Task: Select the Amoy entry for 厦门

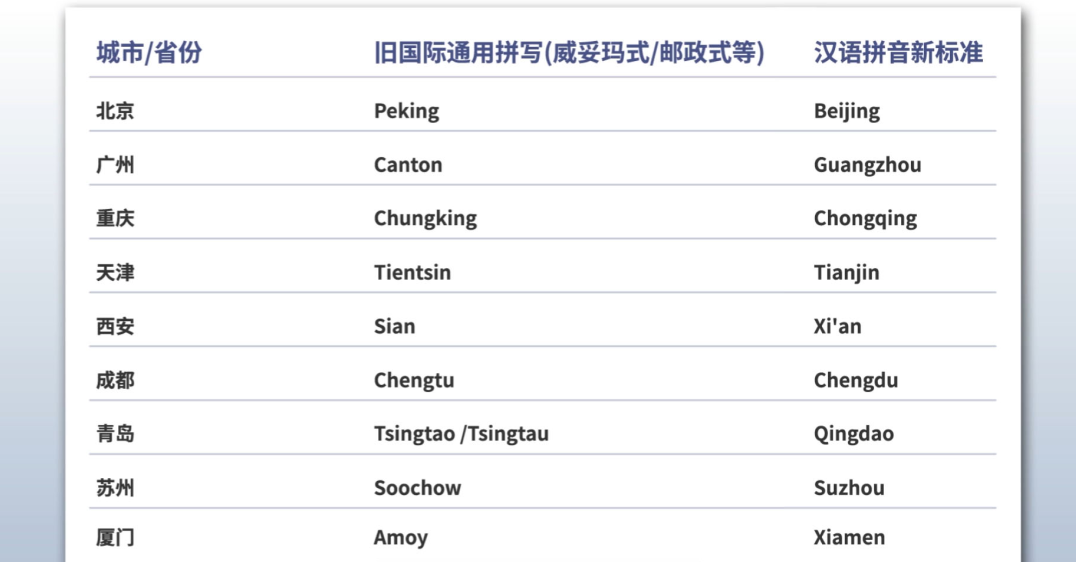Action: [401, 538]
